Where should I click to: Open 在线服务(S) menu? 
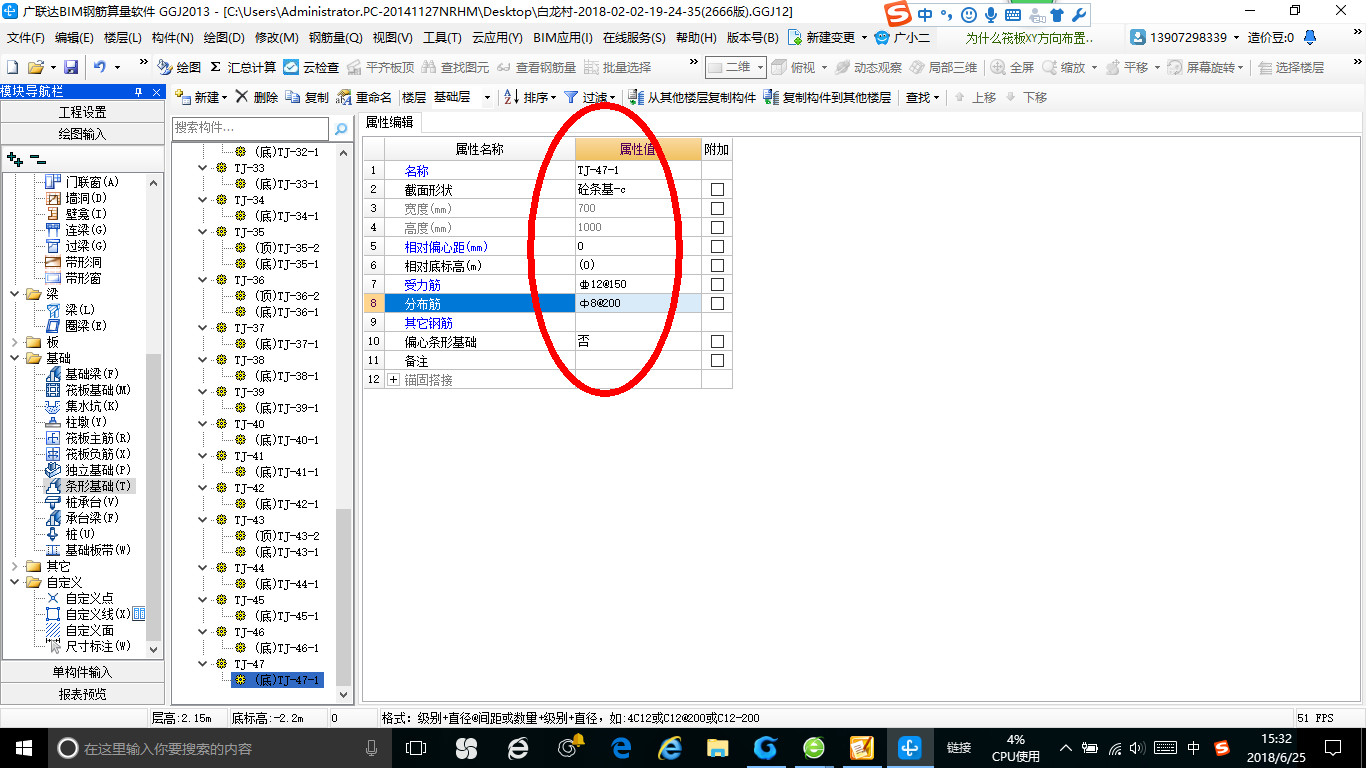pos(634,37)
